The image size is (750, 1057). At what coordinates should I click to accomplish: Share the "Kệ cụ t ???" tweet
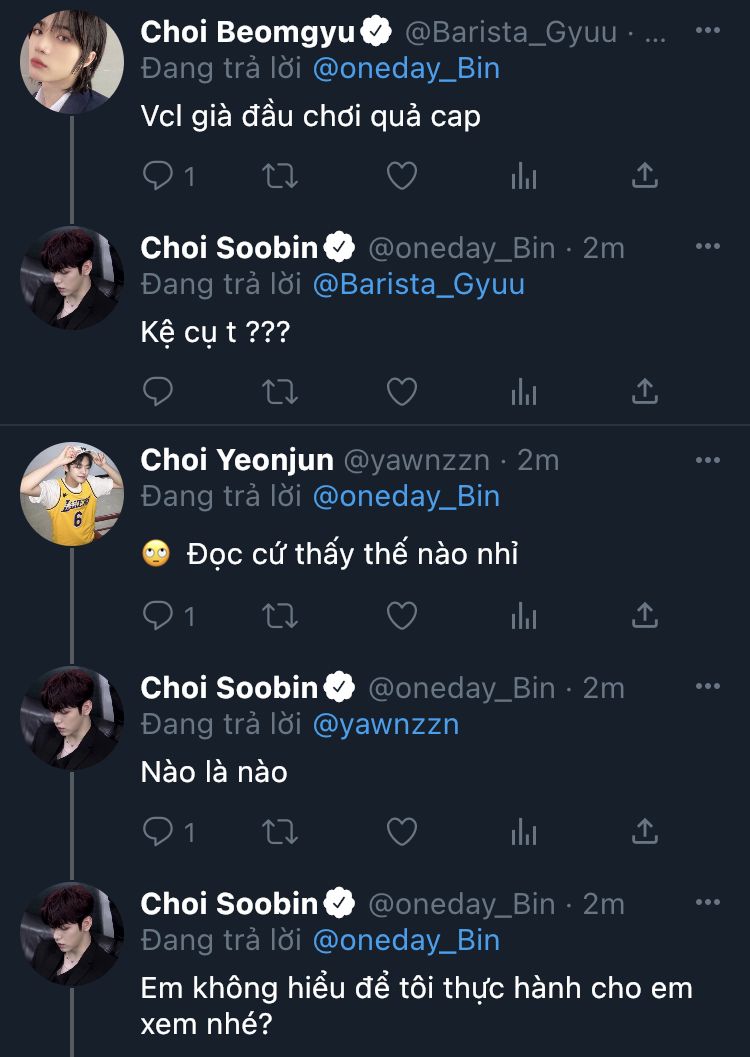point(645,391)
